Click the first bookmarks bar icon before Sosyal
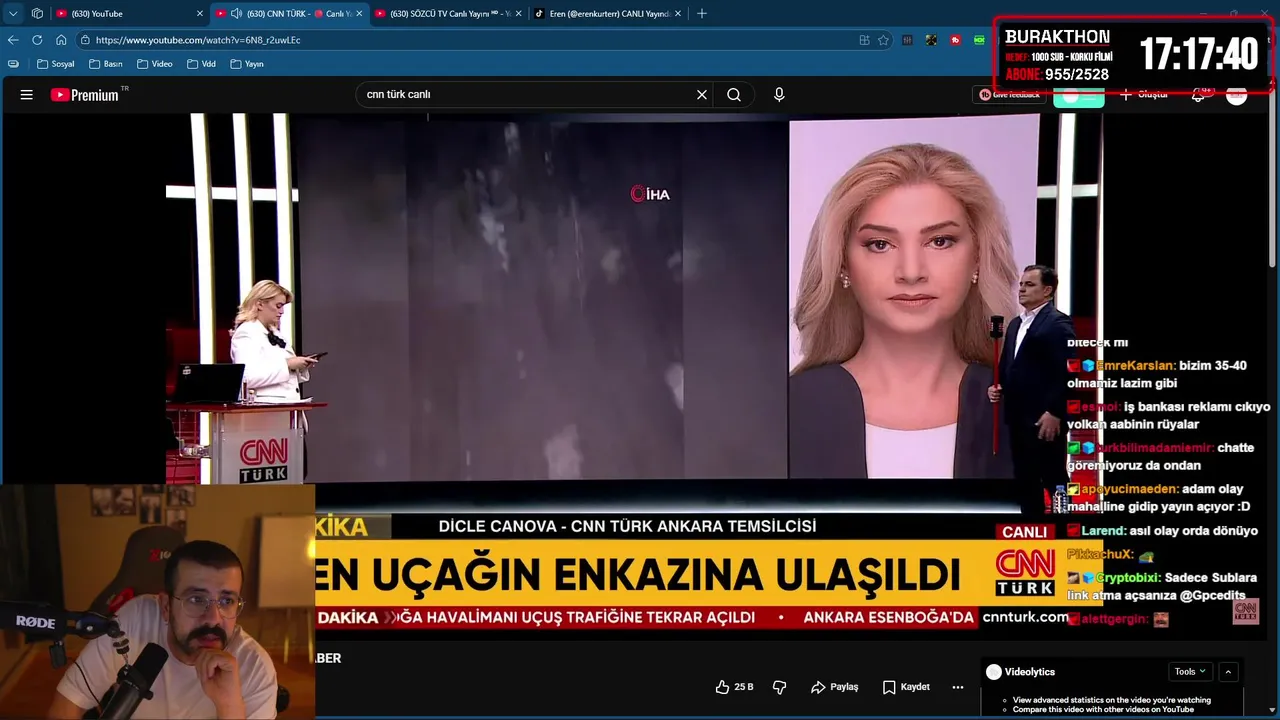 [x=13, y=64]
